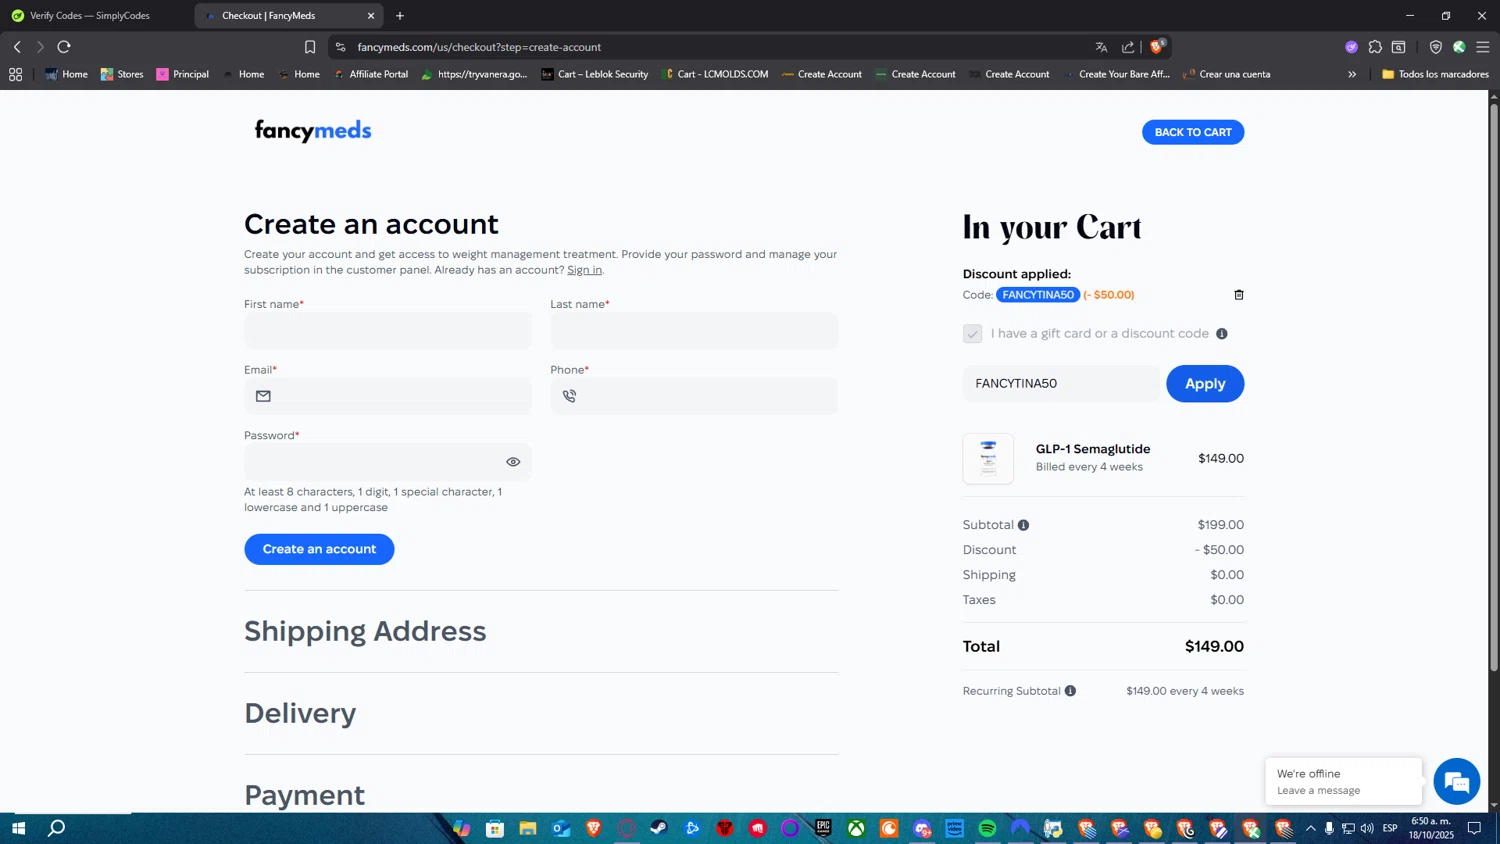The image size is (1500, 844).
Task: Click the share page icon in address bar
Action: 1128,47
